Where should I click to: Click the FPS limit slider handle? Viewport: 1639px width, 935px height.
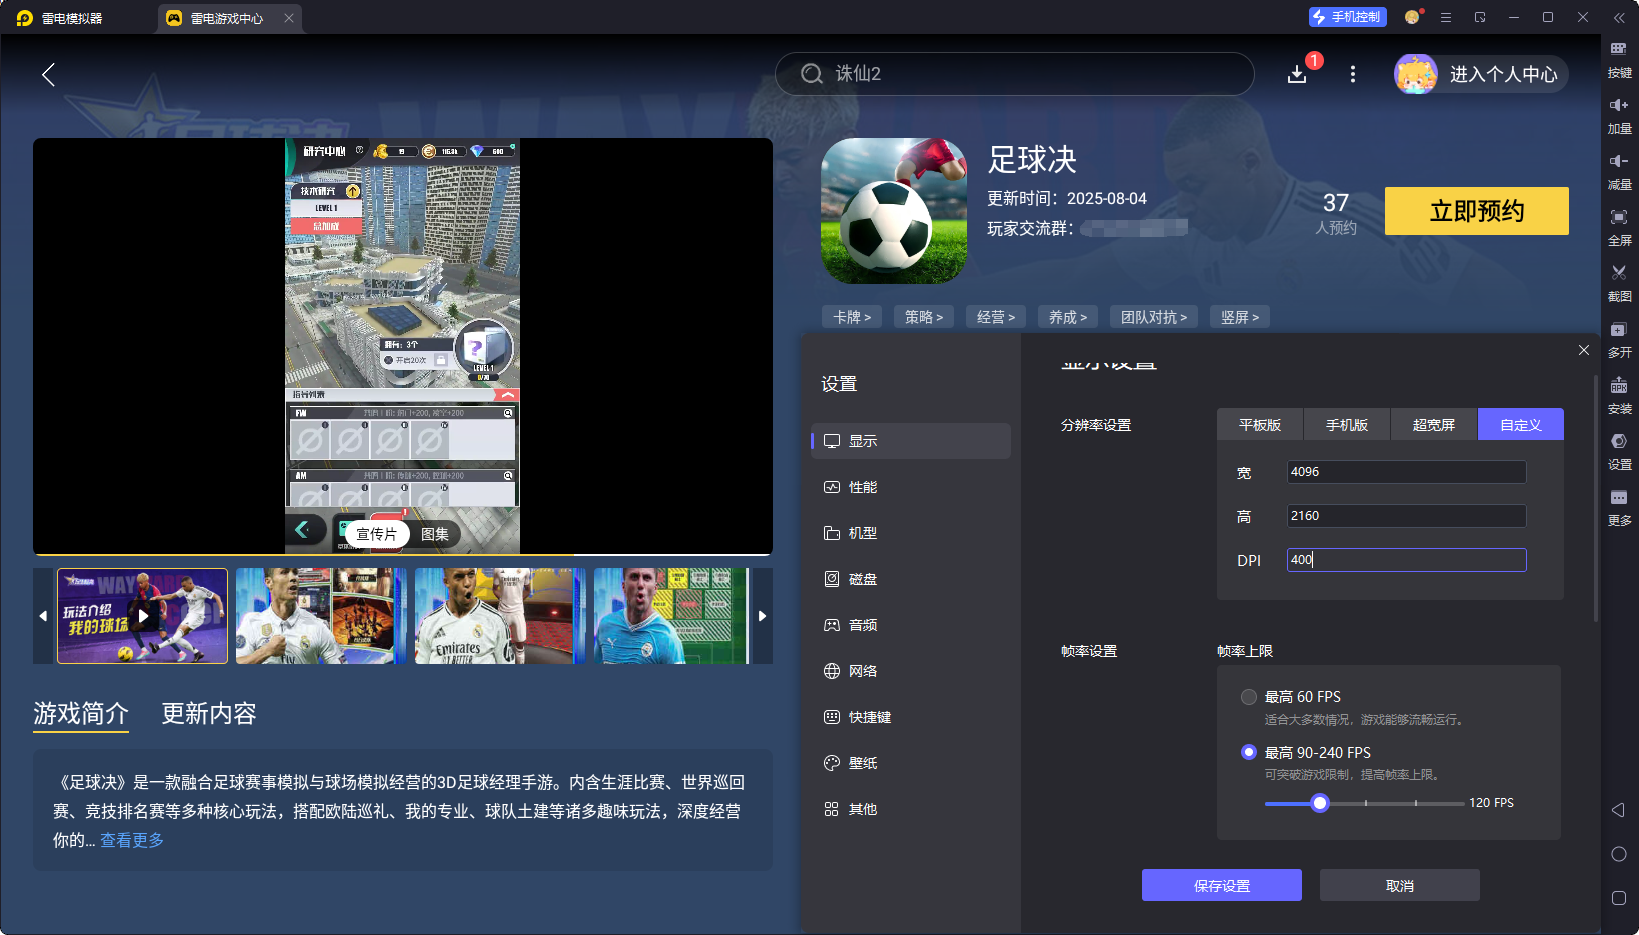pyautogui.click(x=1320, y=803)
